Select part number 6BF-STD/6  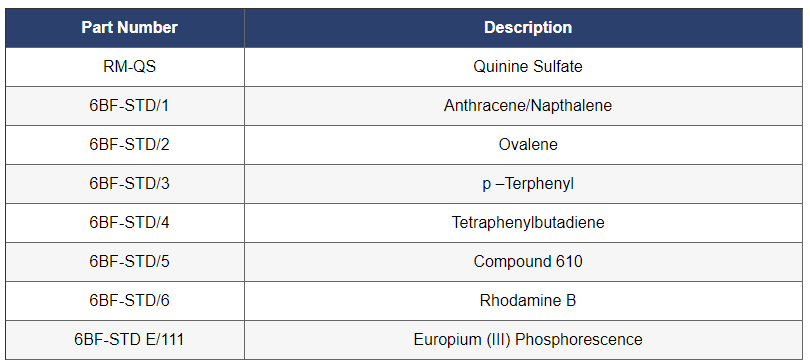[124, 301]
